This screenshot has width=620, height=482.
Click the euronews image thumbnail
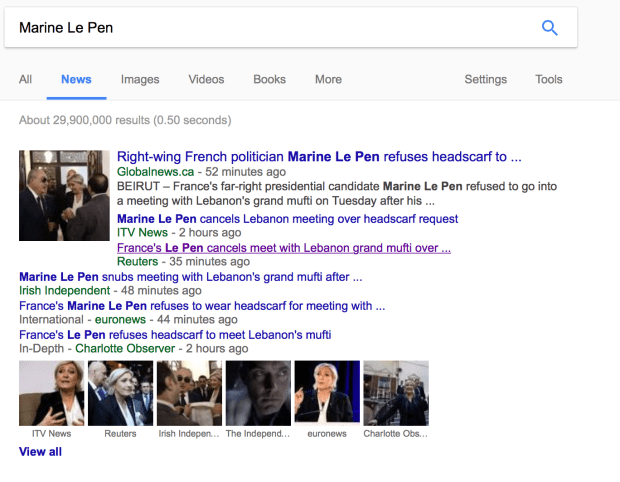327,394
